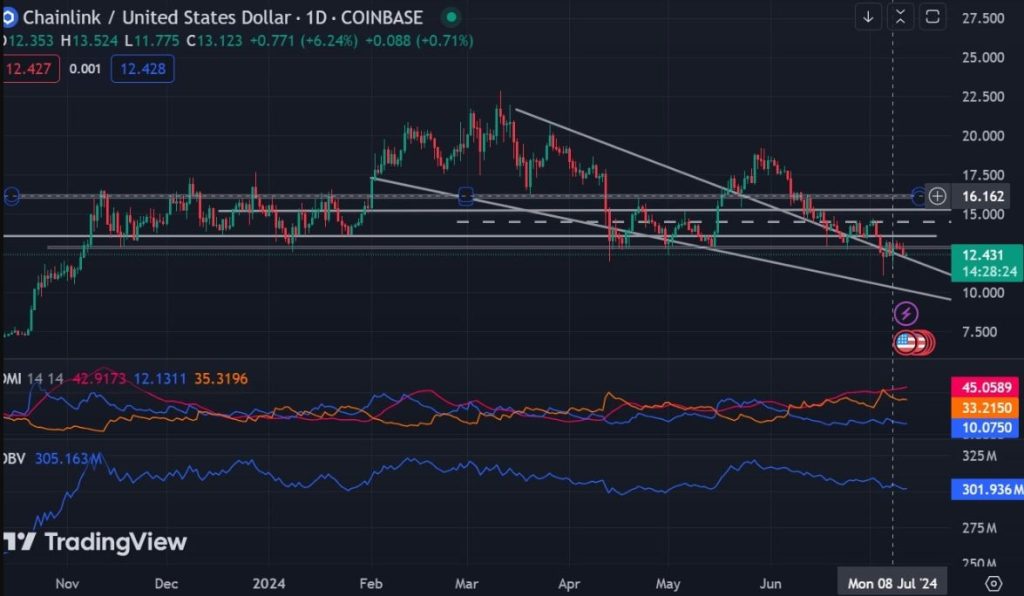Click the 7.500 price scale label
Image resolution: width=1024 pixels, height=596 pixels.
click(979, 332)
